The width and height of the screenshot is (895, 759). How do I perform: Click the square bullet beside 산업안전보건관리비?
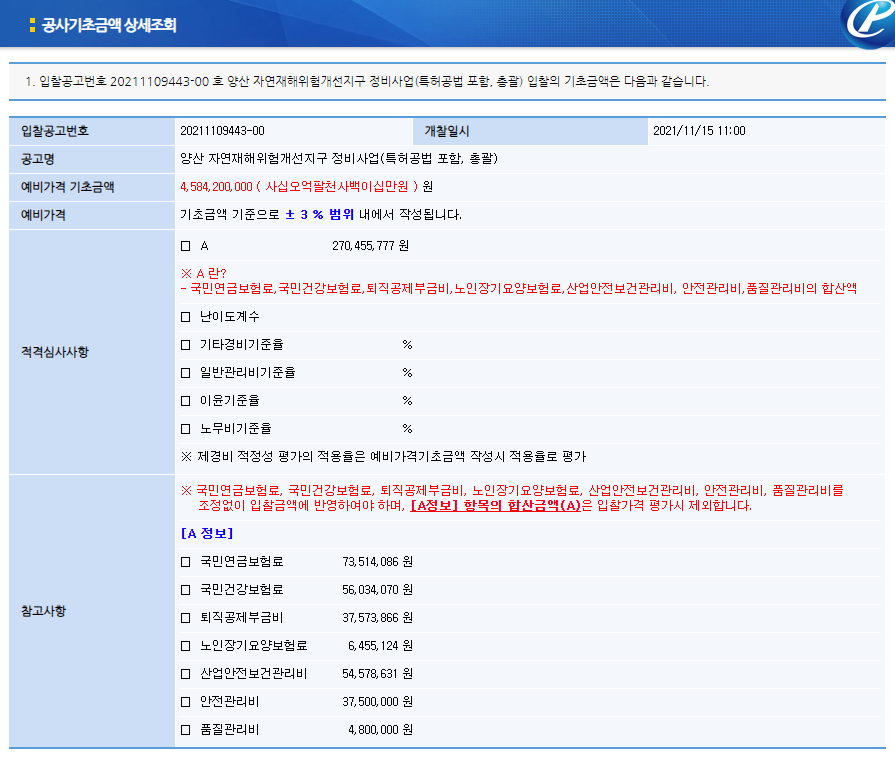click(186, 674)
